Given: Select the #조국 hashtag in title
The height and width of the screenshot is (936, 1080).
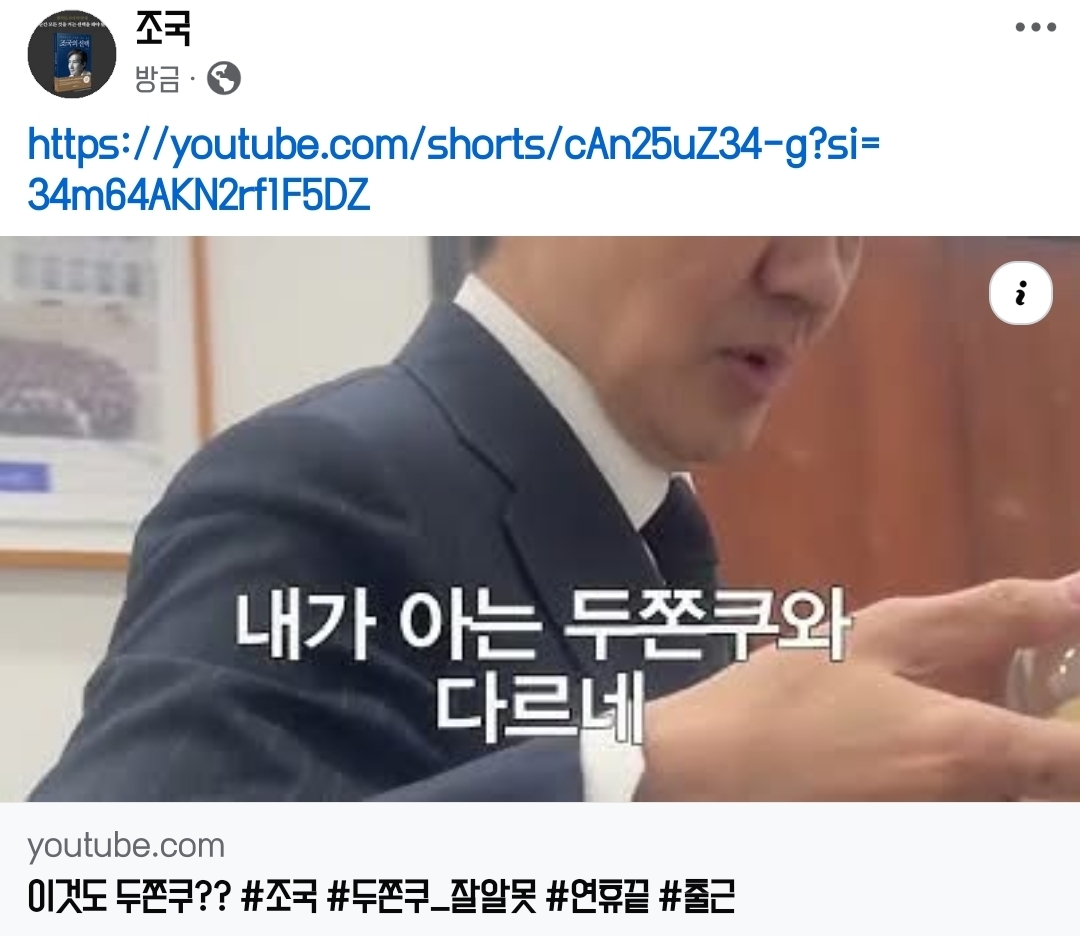Looking at the screenshot, I should click(x=280, y=896).
